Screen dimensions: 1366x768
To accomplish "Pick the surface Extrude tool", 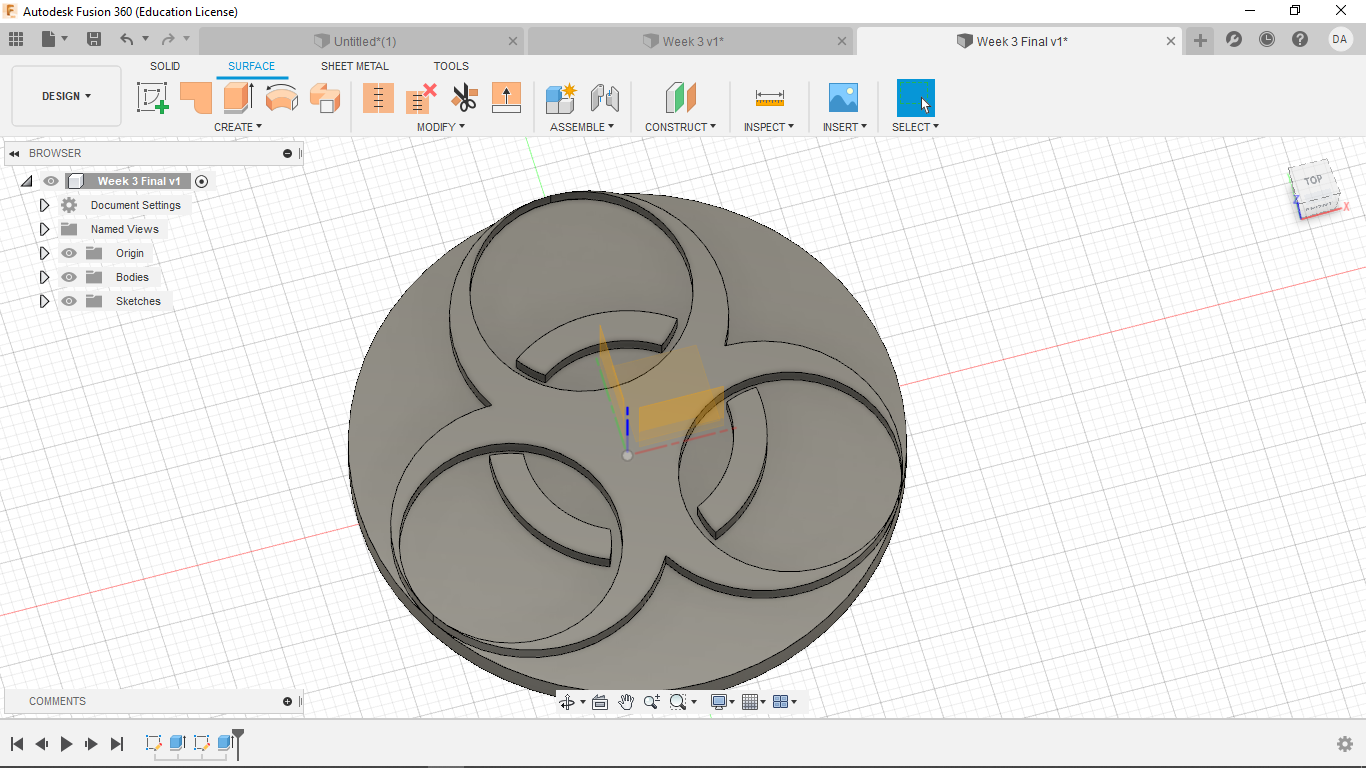I will point(239,98).
